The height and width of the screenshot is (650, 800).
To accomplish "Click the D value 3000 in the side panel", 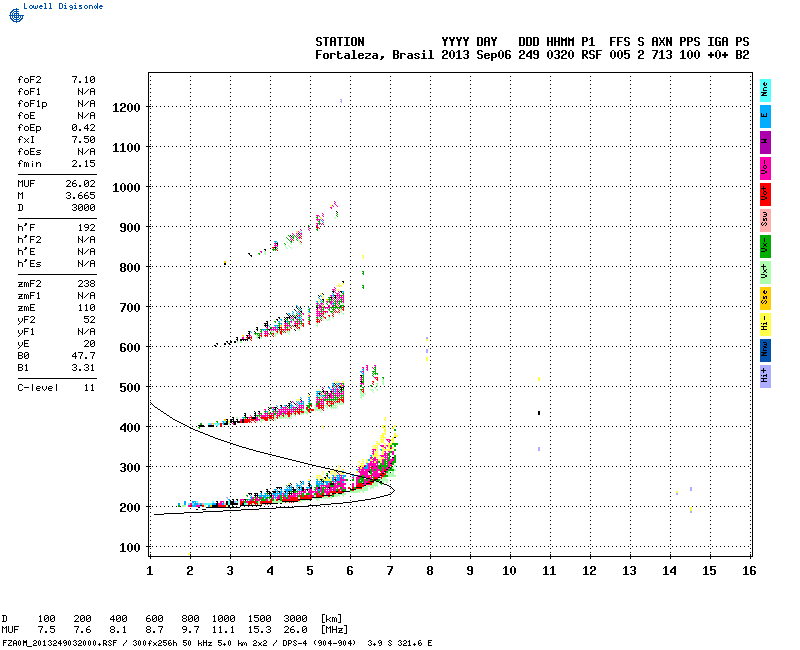I will coord(83,208).
